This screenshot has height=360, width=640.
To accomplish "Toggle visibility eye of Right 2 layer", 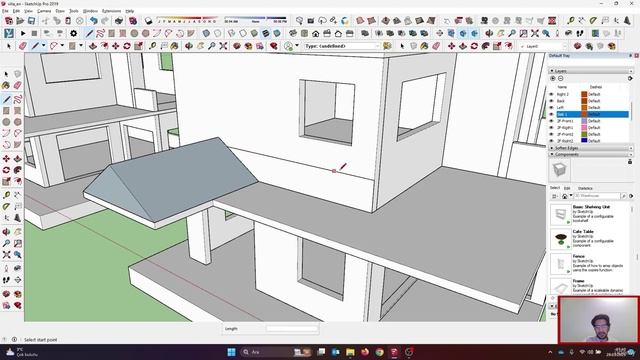I will [x=552, y=94].
